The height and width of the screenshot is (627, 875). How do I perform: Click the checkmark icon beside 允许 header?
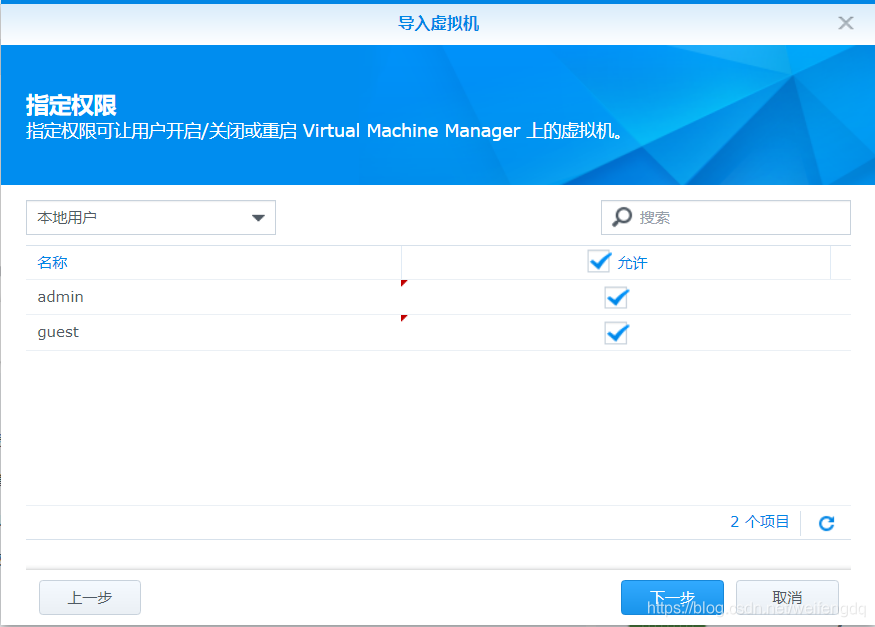pyautogui.click(x=599, y=261)
